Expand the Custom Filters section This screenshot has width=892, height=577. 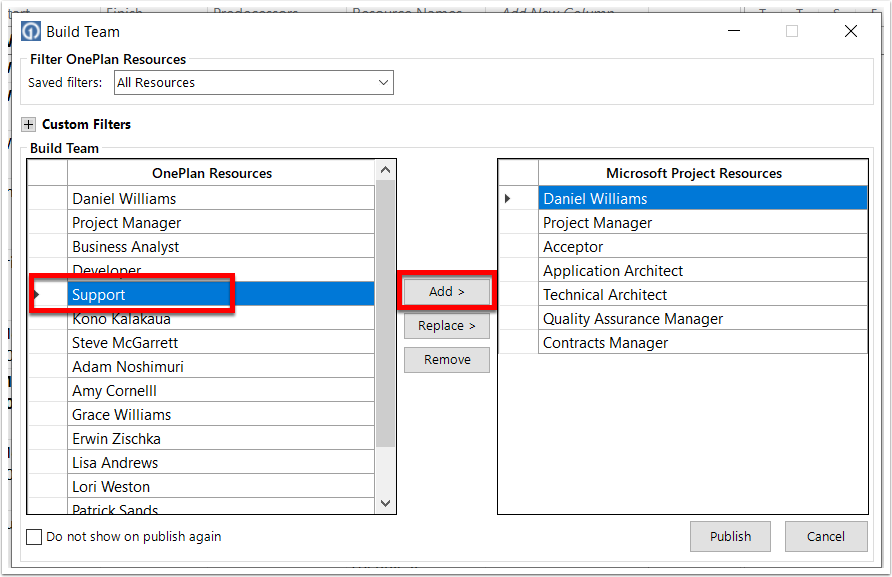(x=28, y=124)
